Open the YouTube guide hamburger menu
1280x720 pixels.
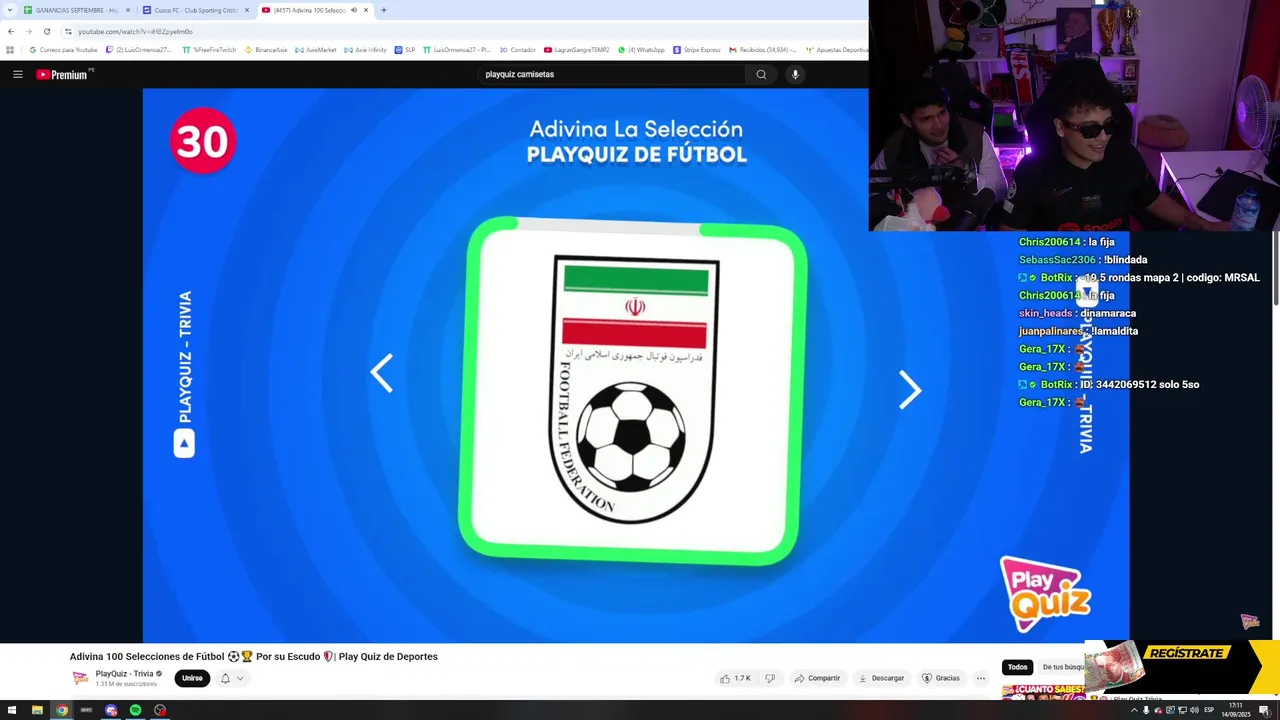(17, 74)
